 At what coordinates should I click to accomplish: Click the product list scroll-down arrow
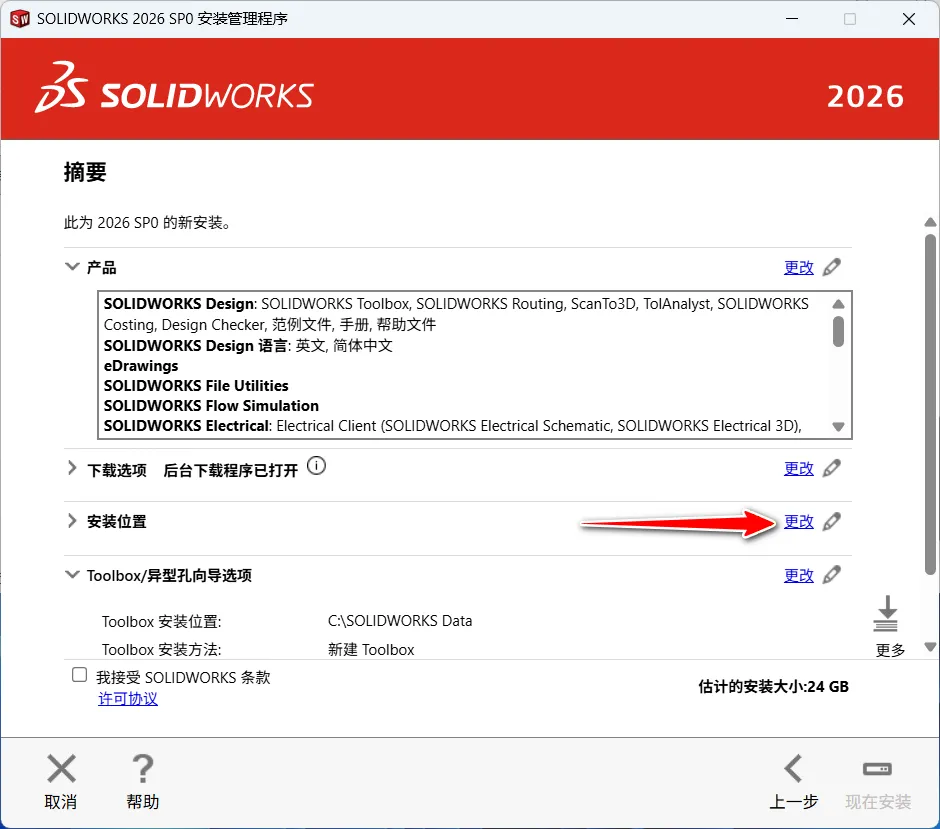coord(839,427)
